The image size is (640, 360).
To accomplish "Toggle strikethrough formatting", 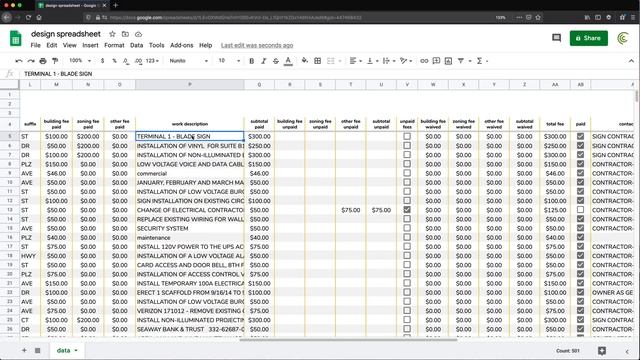I will [x=276, y=61].
